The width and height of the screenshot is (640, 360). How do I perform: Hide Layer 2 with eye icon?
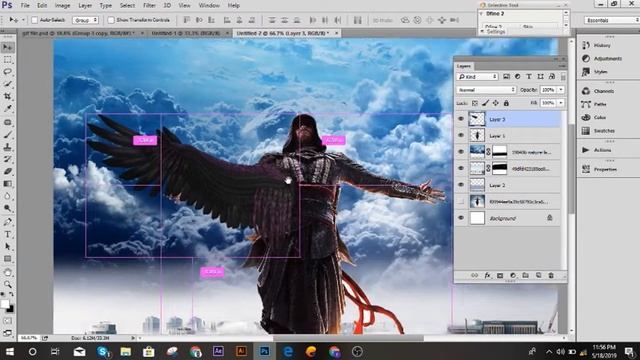[x=461, y=185]
